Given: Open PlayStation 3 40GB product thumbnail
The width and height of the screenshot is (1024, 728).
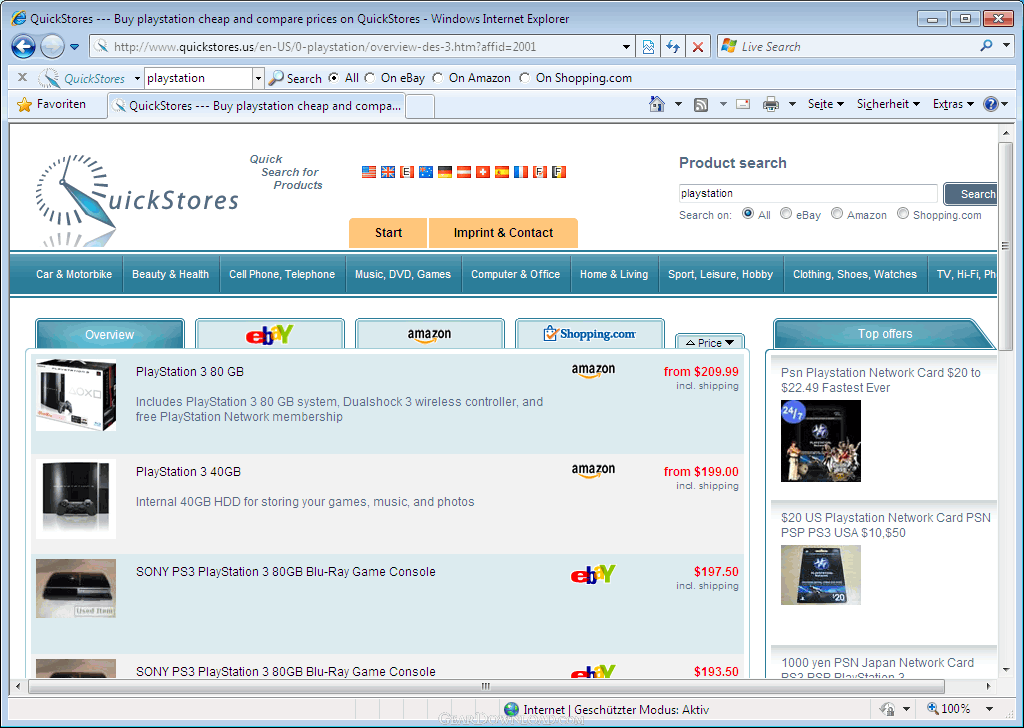Looking at the screenshot, I should (76, 499).
